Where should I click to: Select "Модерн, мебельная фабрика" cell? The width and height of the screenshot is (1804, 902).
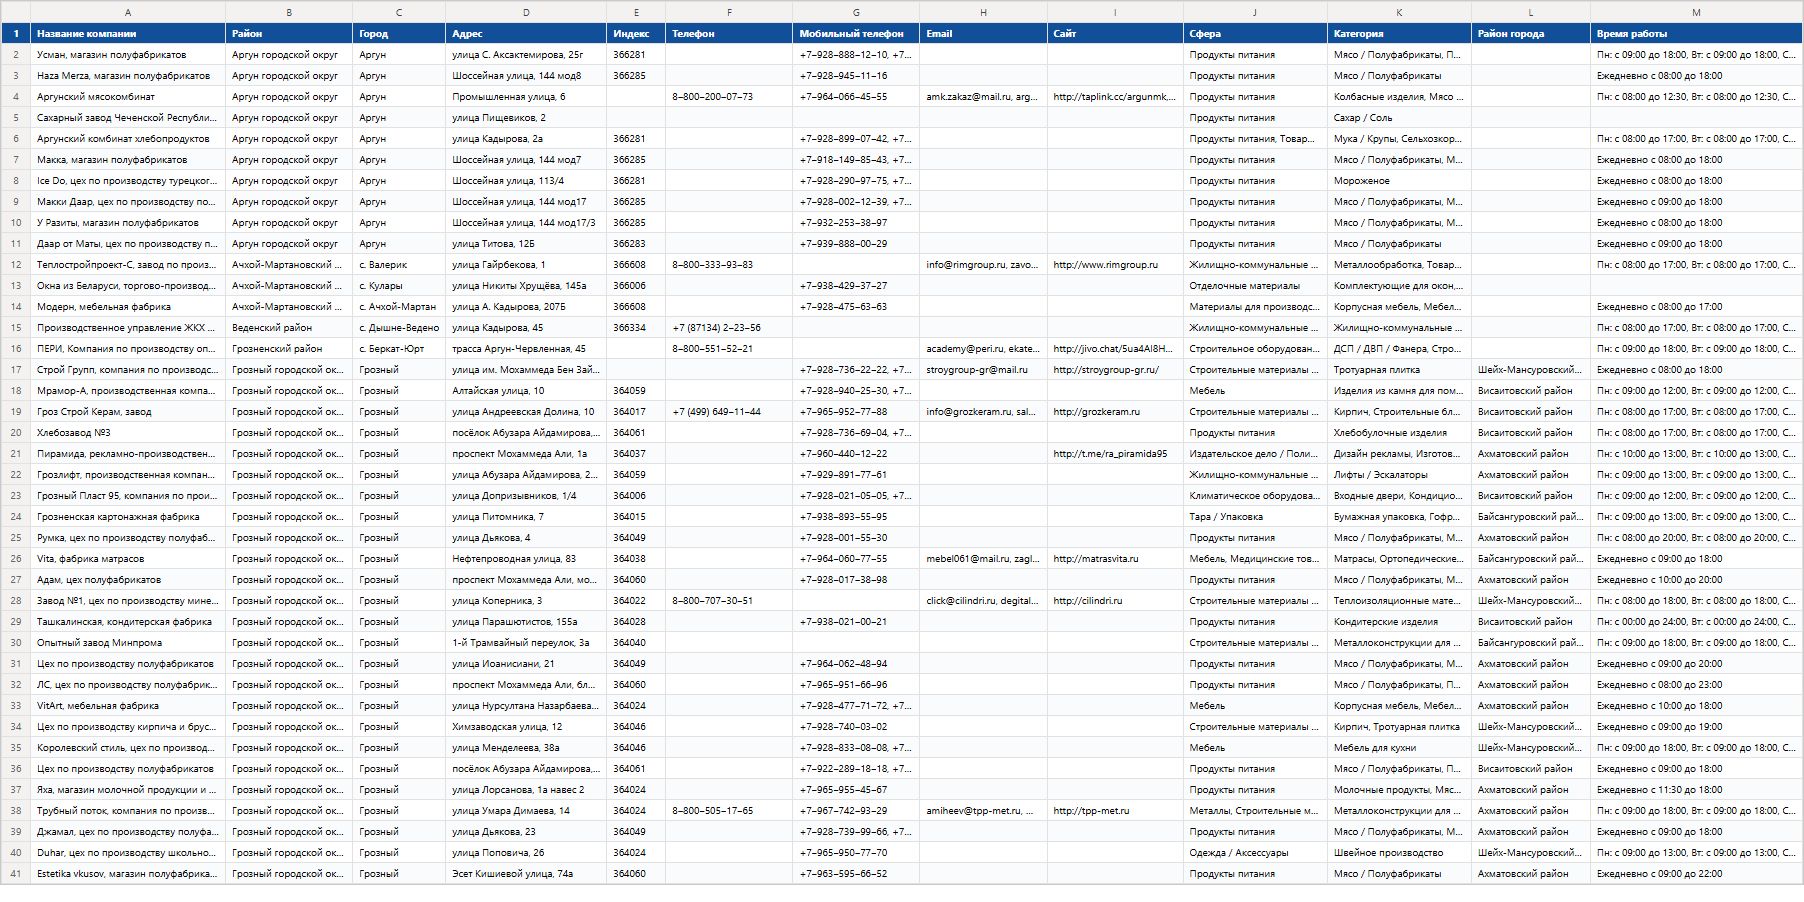pos(128,307)
